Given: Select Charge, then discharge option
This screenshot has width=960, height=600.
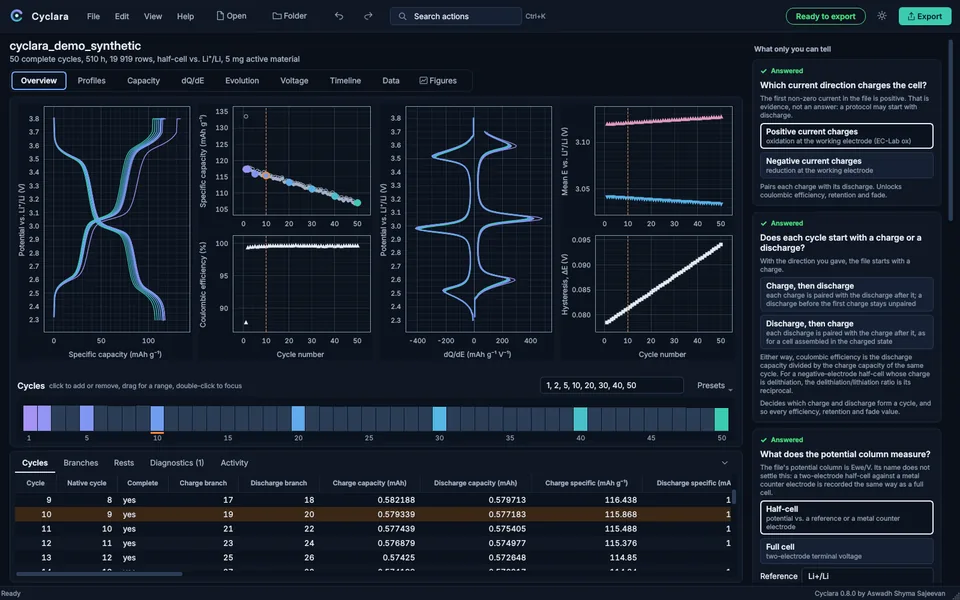Looking at the screenshot, I should coord(847,294).
